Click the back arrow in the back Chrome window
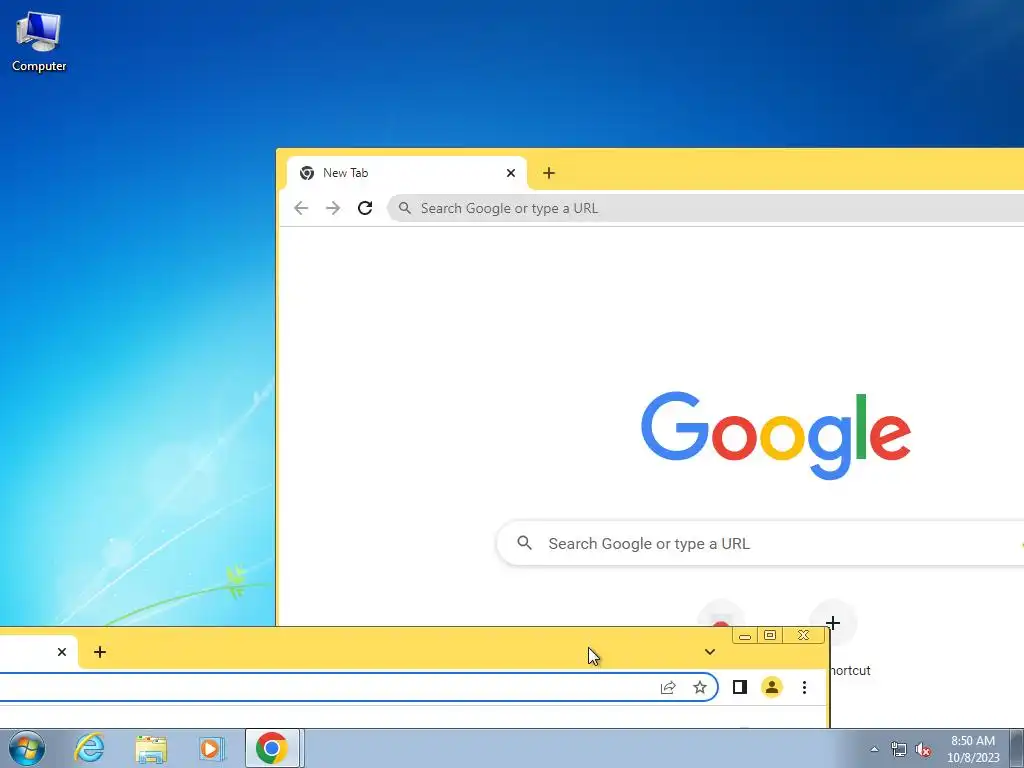The height and width of the screenshot is (768, 1024). click(301, 208)
